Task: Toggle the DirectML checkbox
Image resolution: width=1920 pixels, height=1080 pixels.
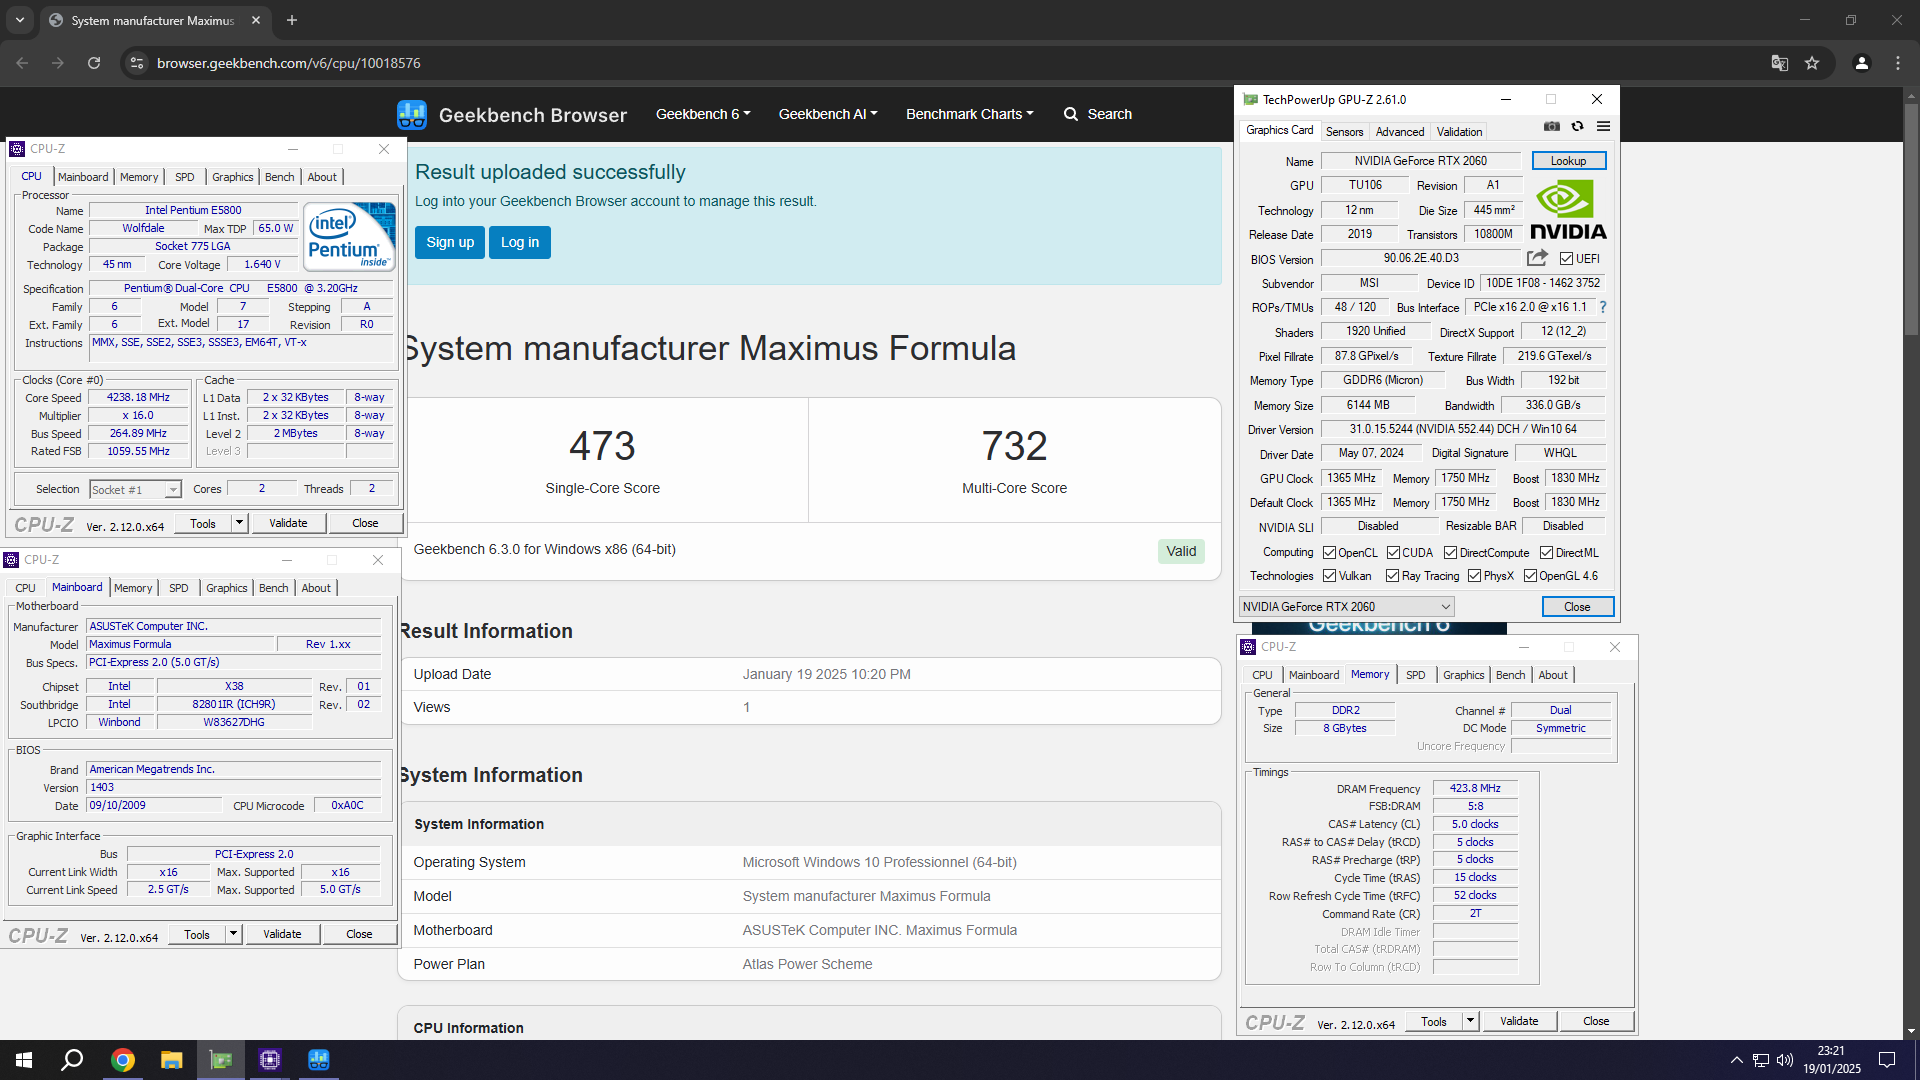Action: (x=1546, y=553)
